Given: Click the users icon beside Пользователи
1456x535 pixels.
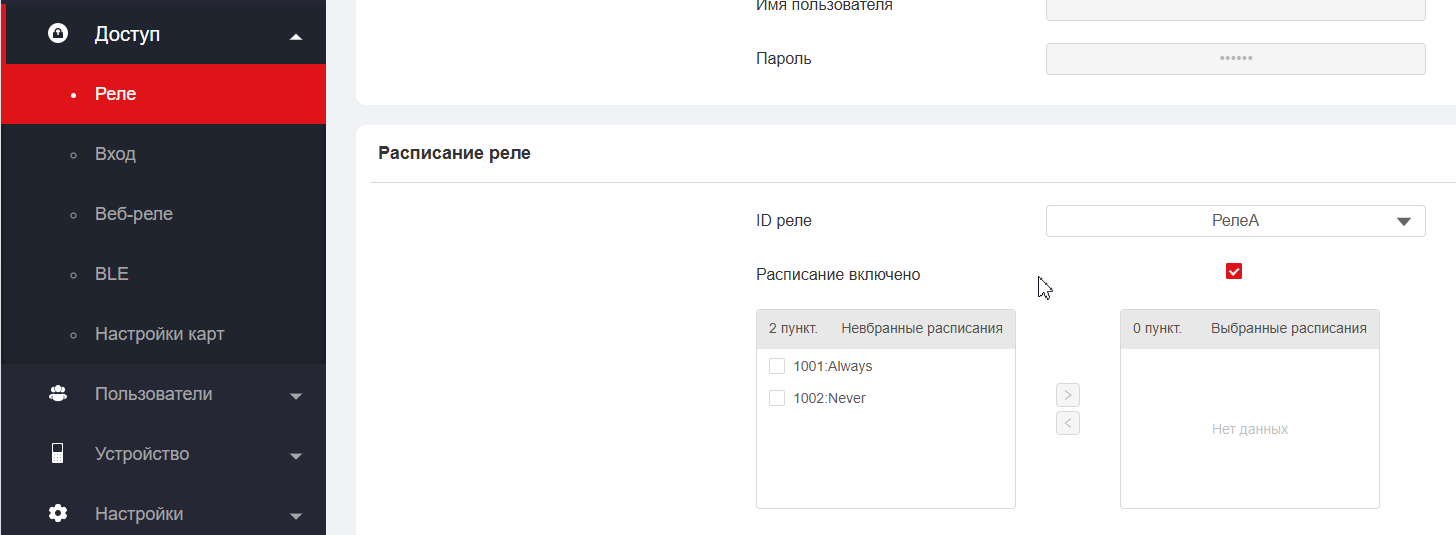Looking at the screenshot, I should coord(58,394).
